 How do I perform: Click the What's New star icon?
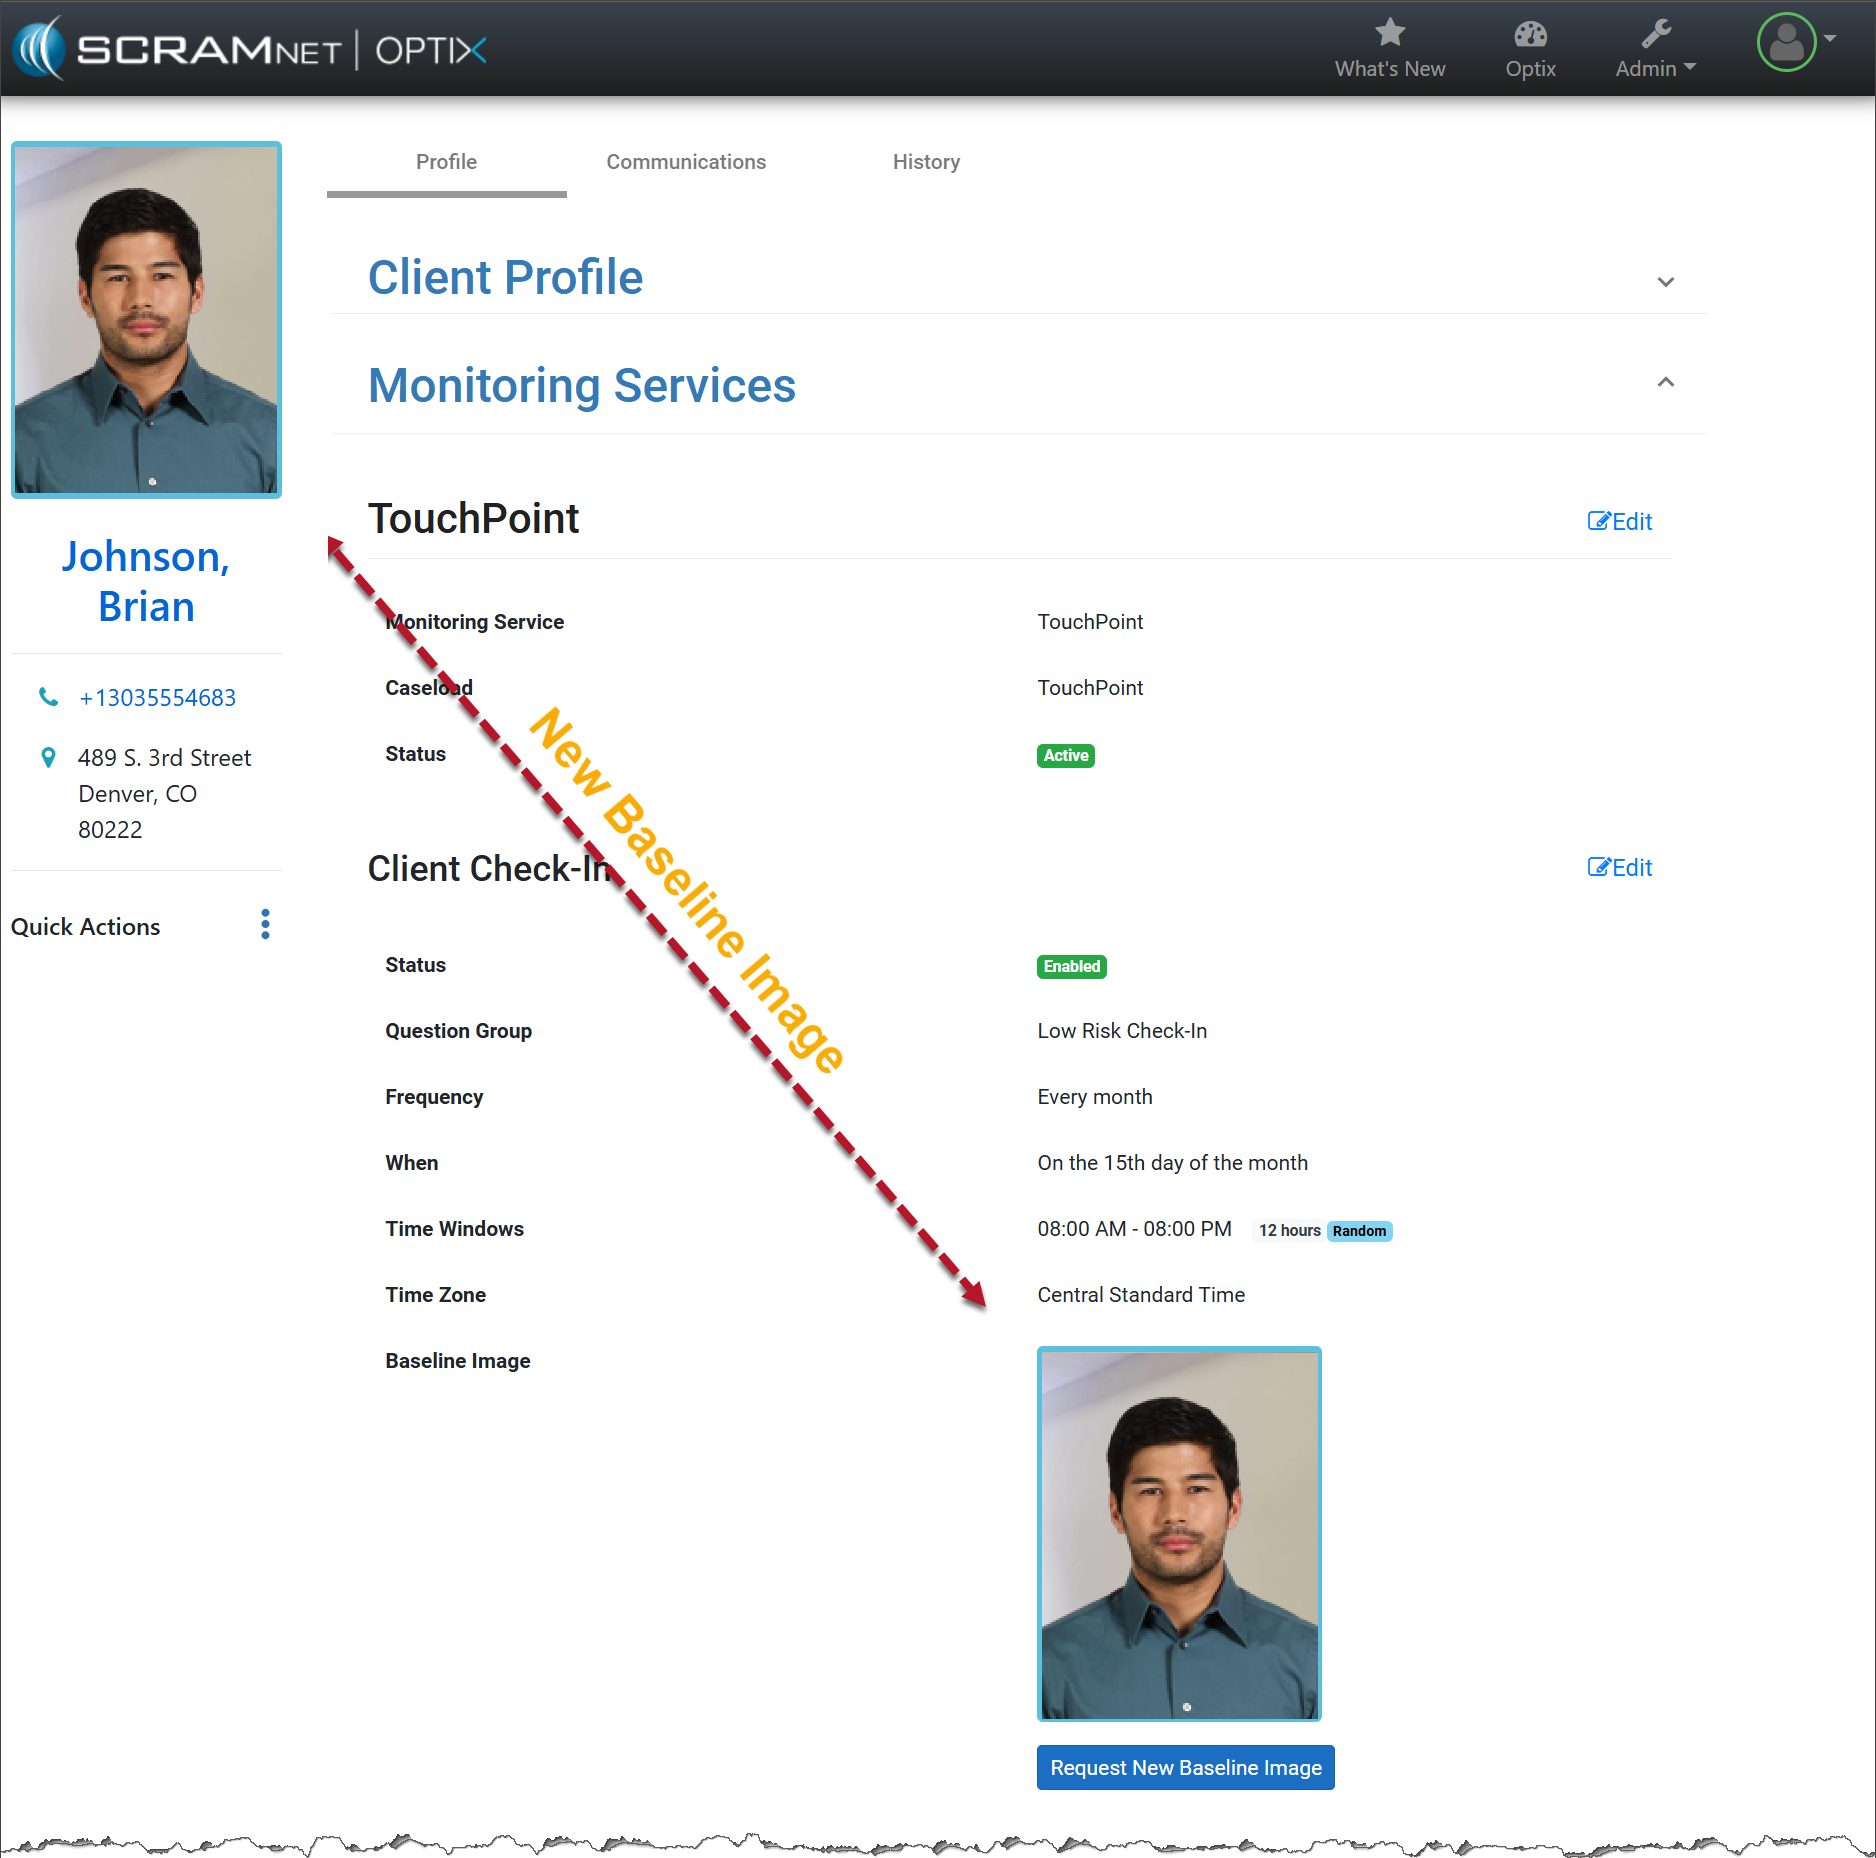tap(1389, 33)
